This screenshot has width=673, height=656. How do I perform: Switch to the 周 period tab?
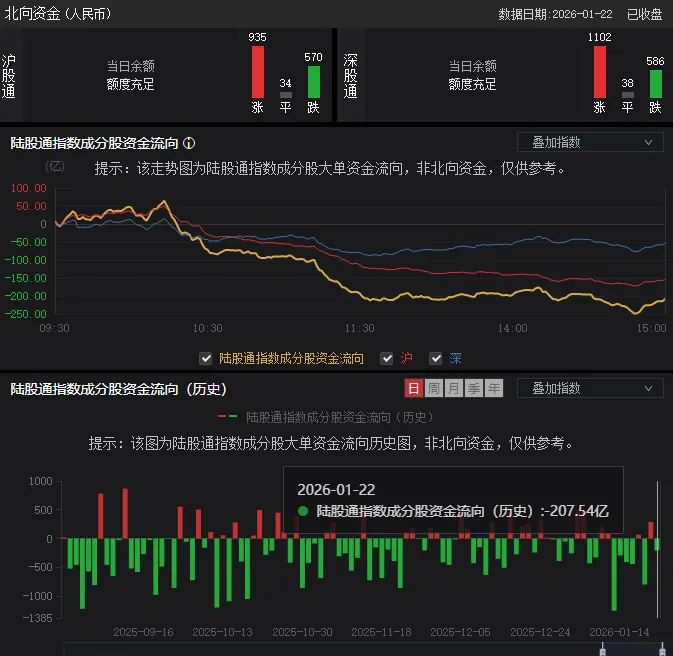[x=434, y=389]
